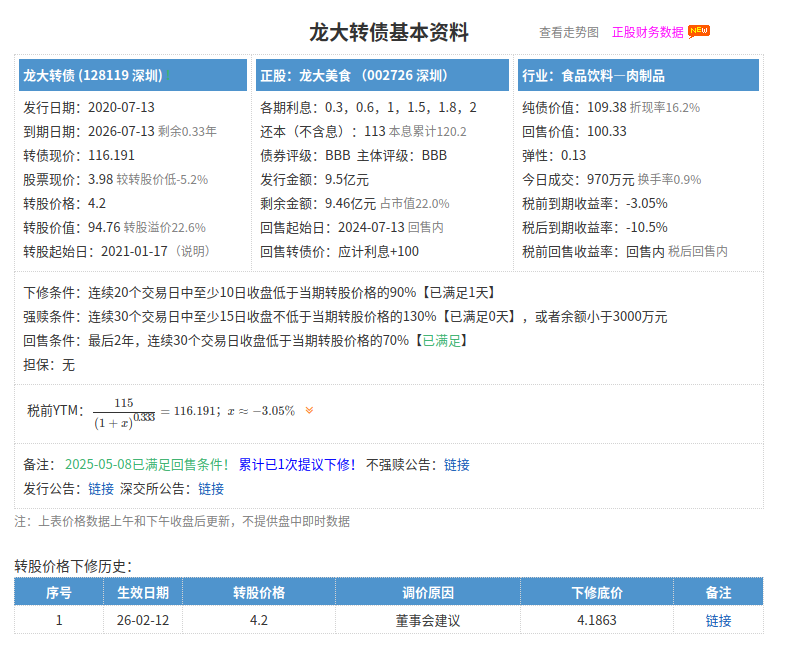The height and width of the screenshot is (650, 793).
Task: Click the 序号 column header
Action: (x=59, y=592)
